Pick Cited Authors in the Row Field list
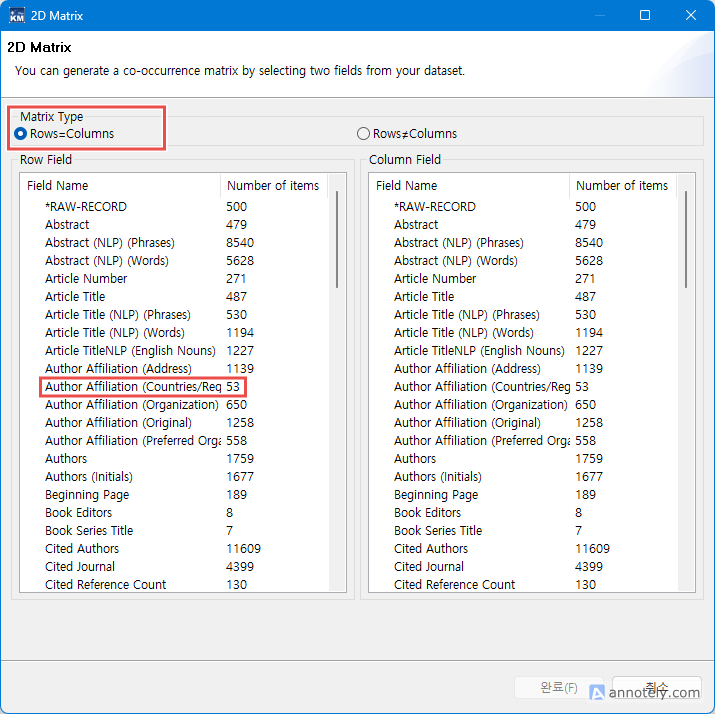The height and width of the screenshot is (714, 715). [x=82, y=549]
